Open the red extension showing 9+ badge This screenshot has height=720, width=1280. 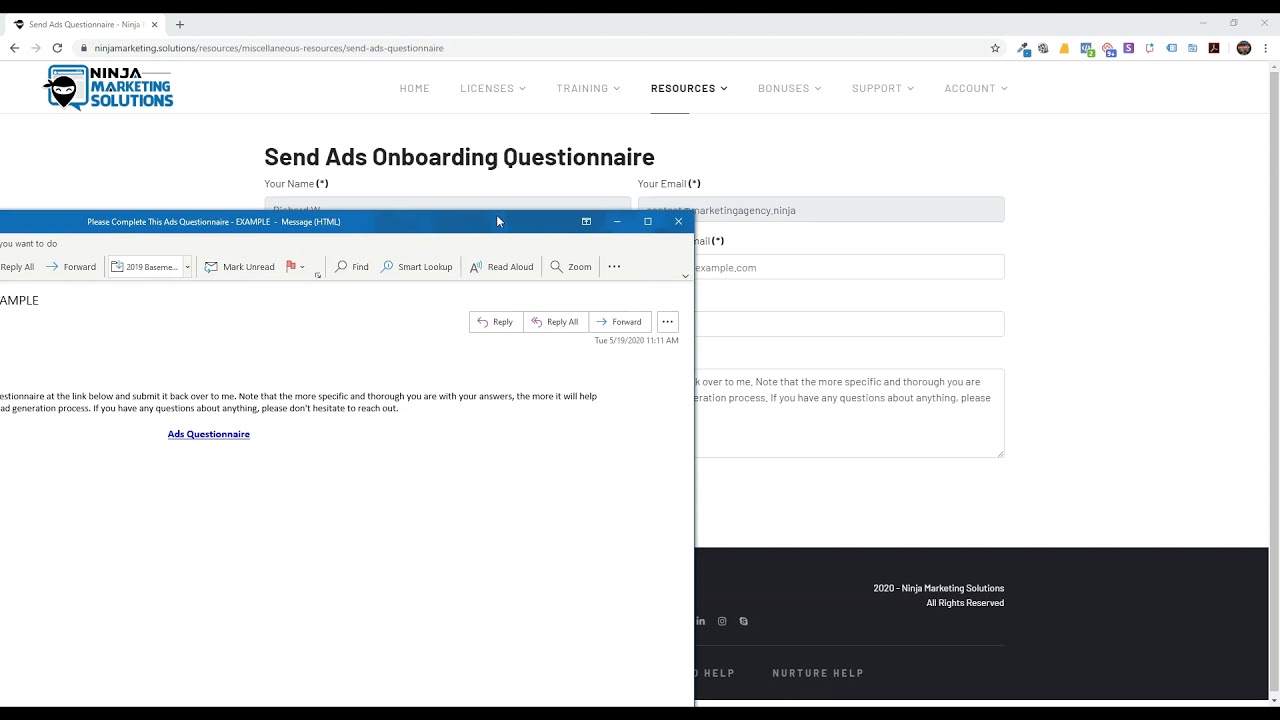pyautogui.click(x=1108, y=49)
